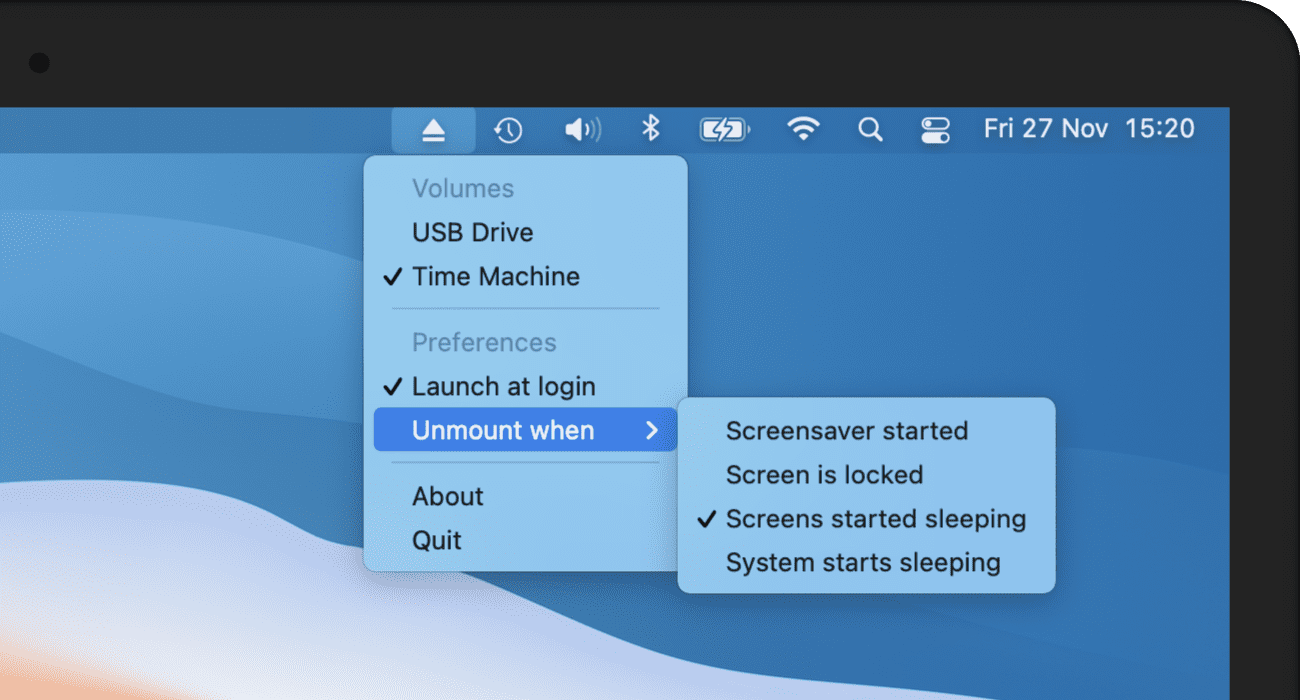Image resolution: width=1300 pixels, height=700 pixels.
Task: Select USB Drive from the Volumes list
Action: 472,232
